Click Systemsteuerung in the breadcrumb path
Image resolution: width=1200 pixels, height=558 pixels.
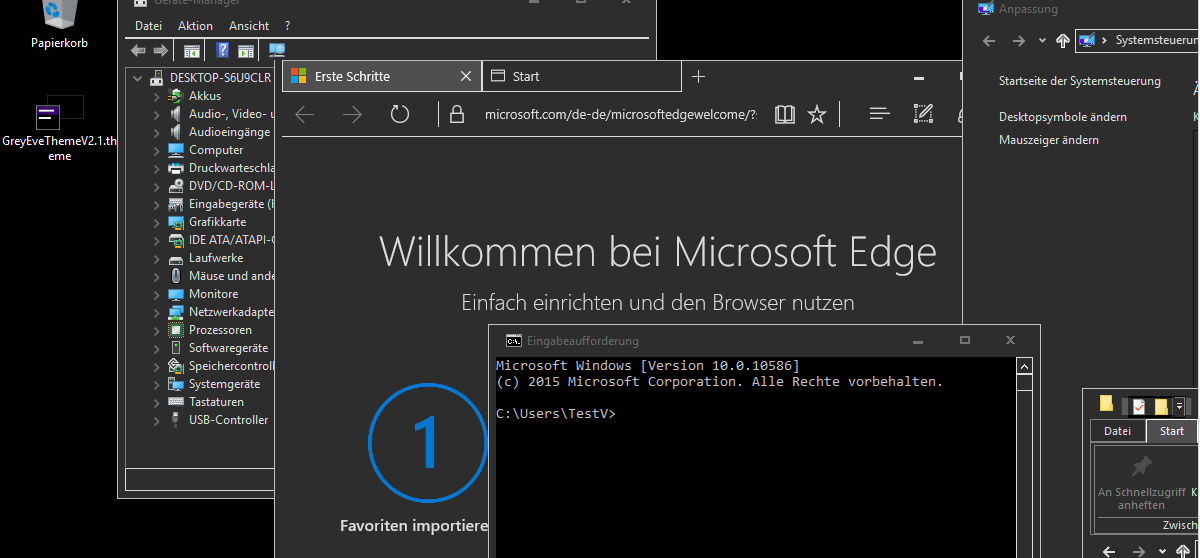pyautogui.click(x=1156, y=41)
